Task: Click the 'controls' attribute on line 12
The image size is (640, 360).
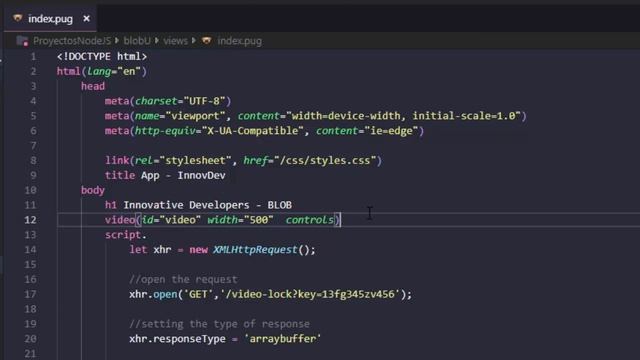Action: pos(309,220)
